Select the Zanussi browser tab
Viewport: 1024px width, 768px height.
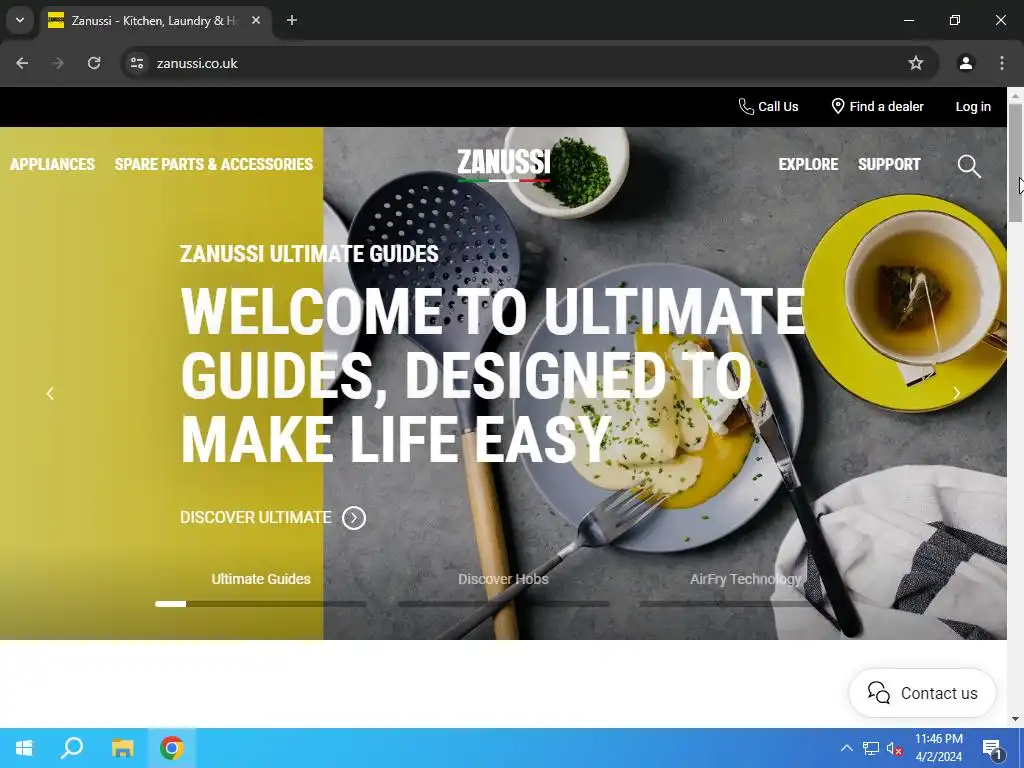(x=155, y=20)
